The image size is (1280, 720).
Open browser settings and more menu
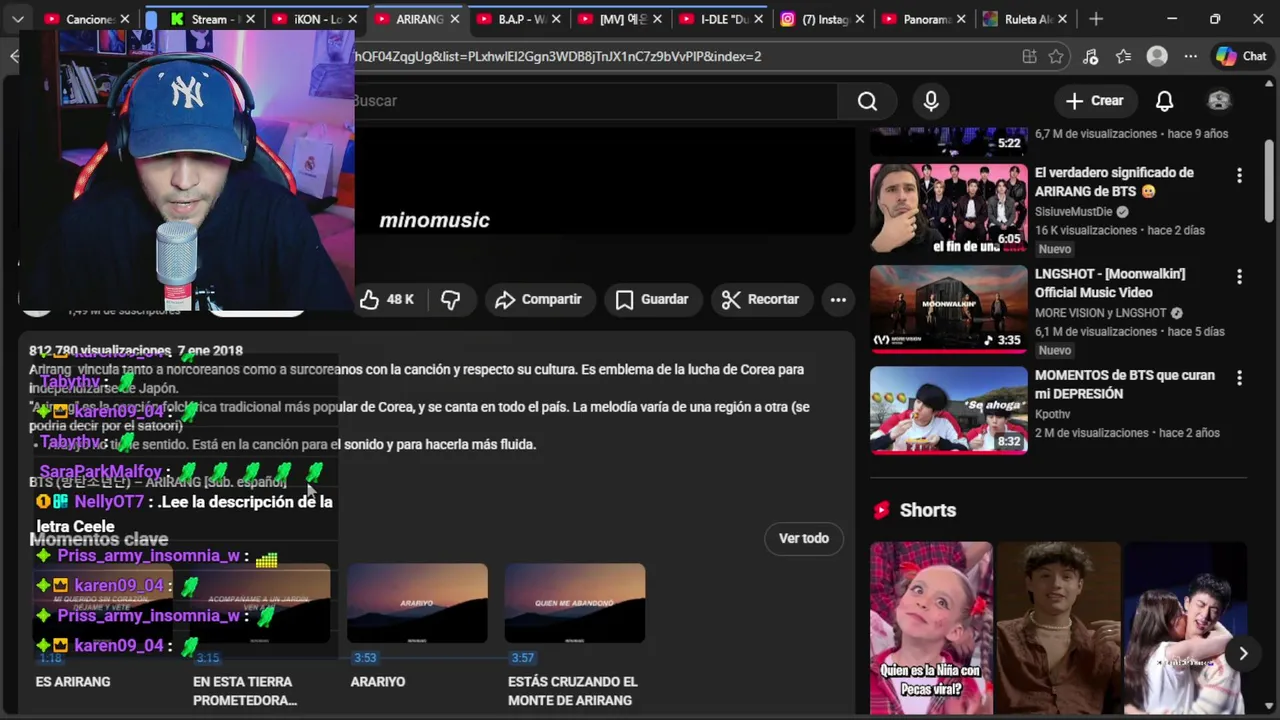(1190, 56)
